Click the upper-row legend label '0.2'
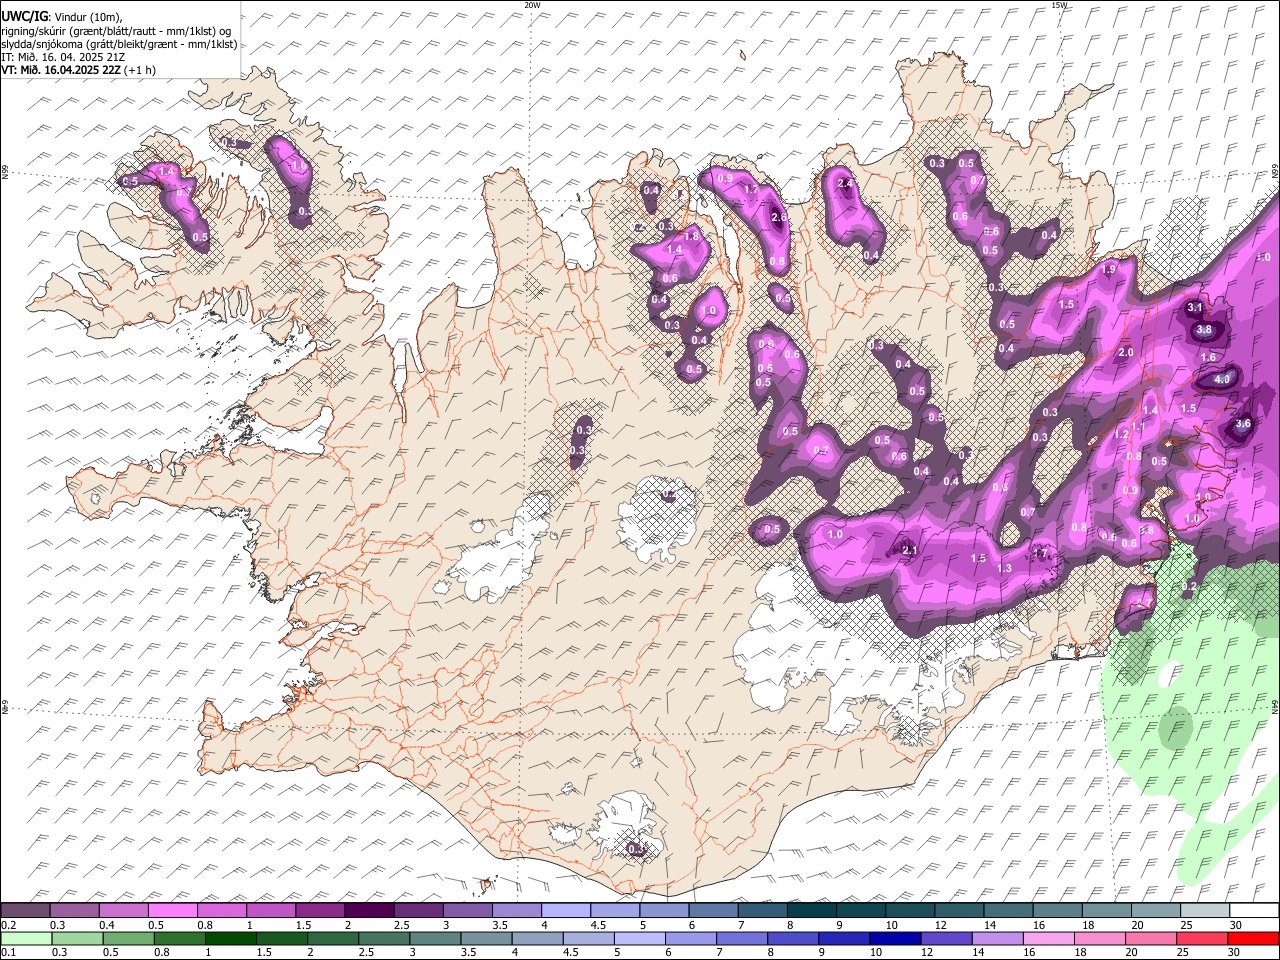 click(x=7, y=925)
